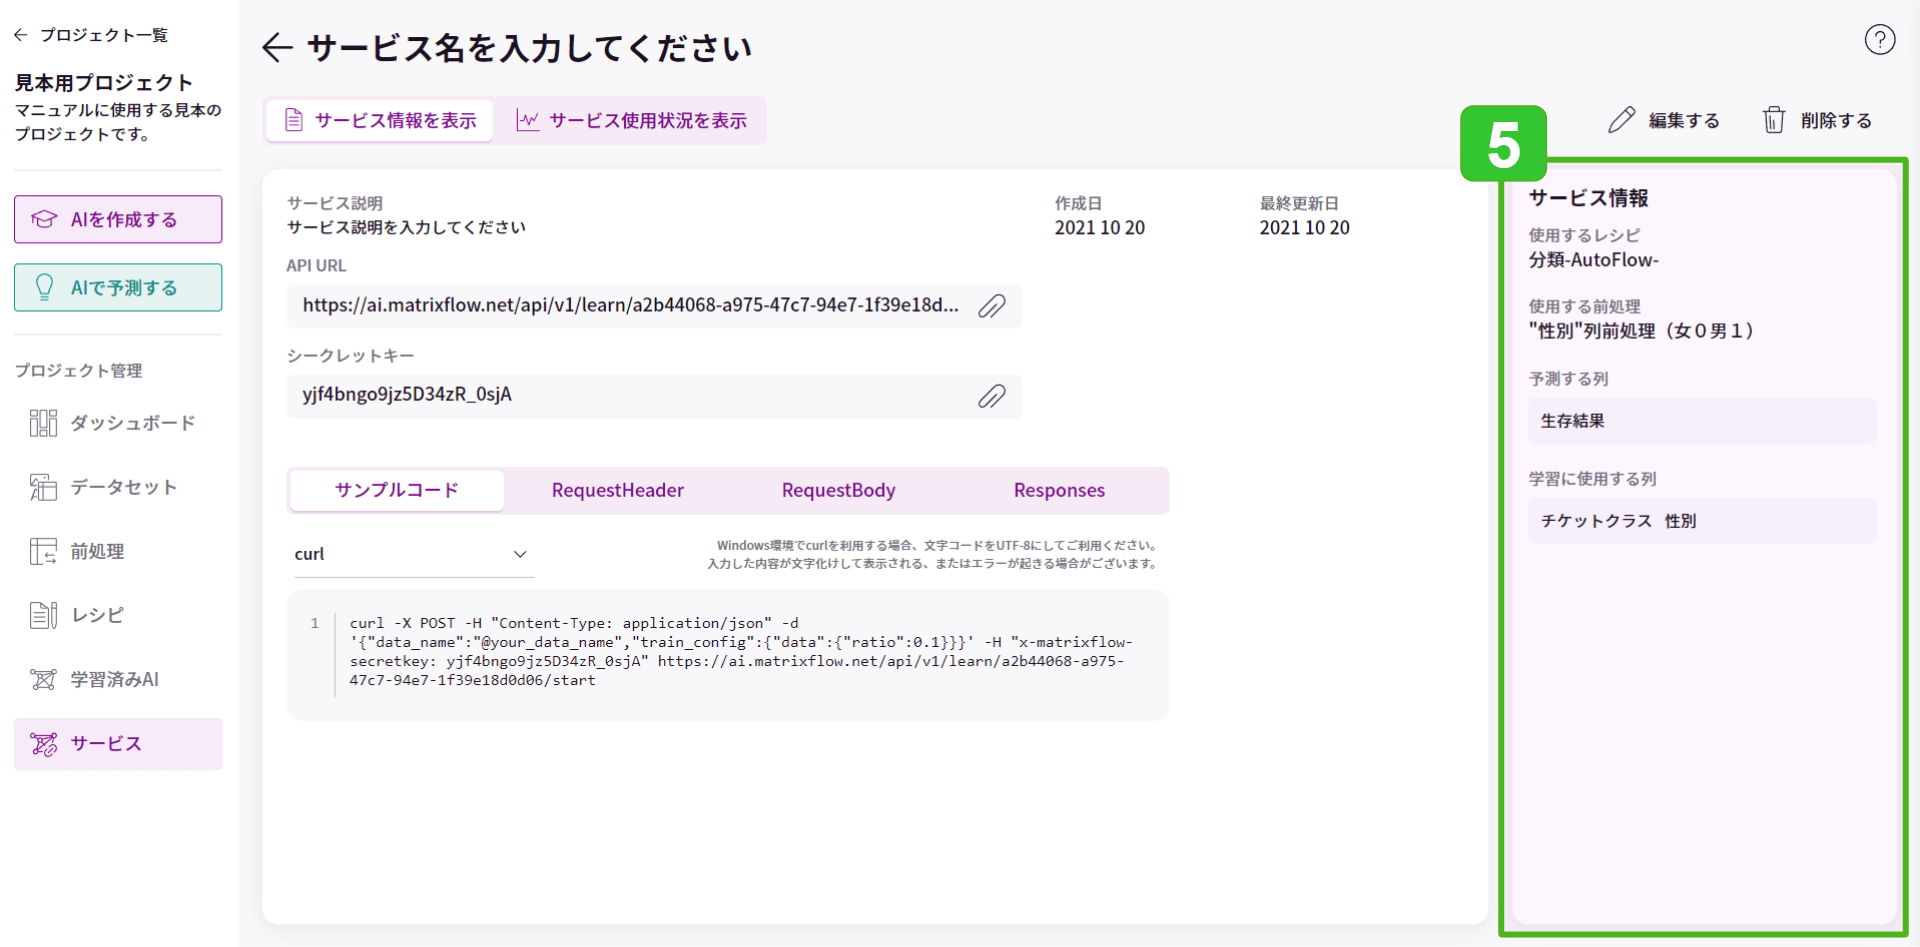
Task: Copy secret key with the clip icon
Action: 991,396
